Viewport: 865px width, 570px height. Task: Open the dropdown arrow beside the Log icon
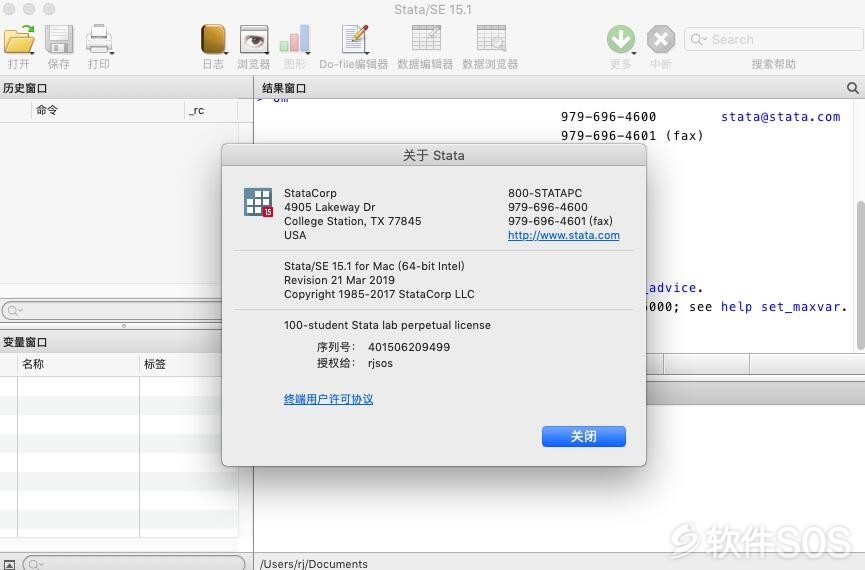tap(226, 53)
